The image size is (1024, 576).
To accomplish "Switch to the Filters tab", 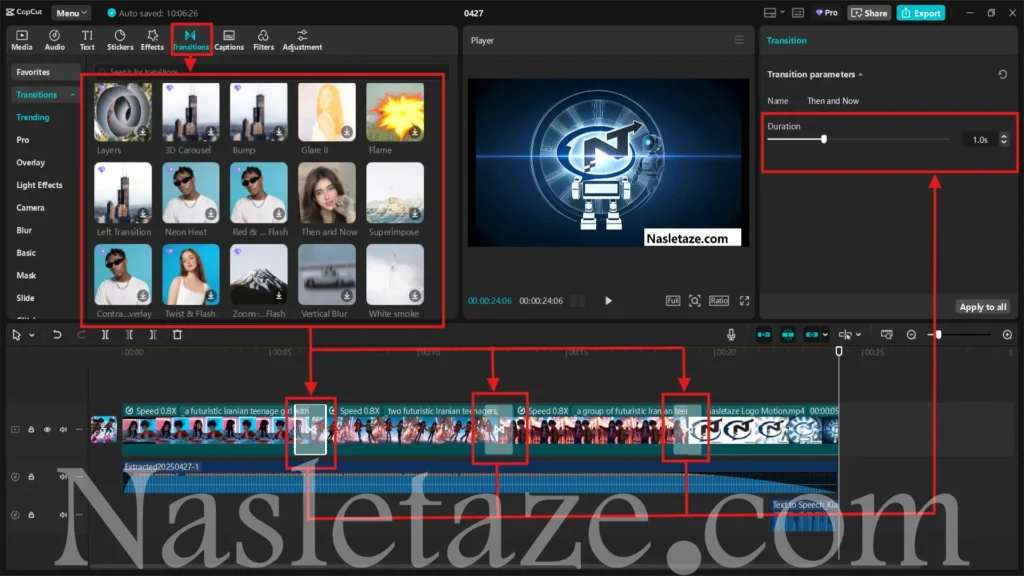I will click(263, 40).
